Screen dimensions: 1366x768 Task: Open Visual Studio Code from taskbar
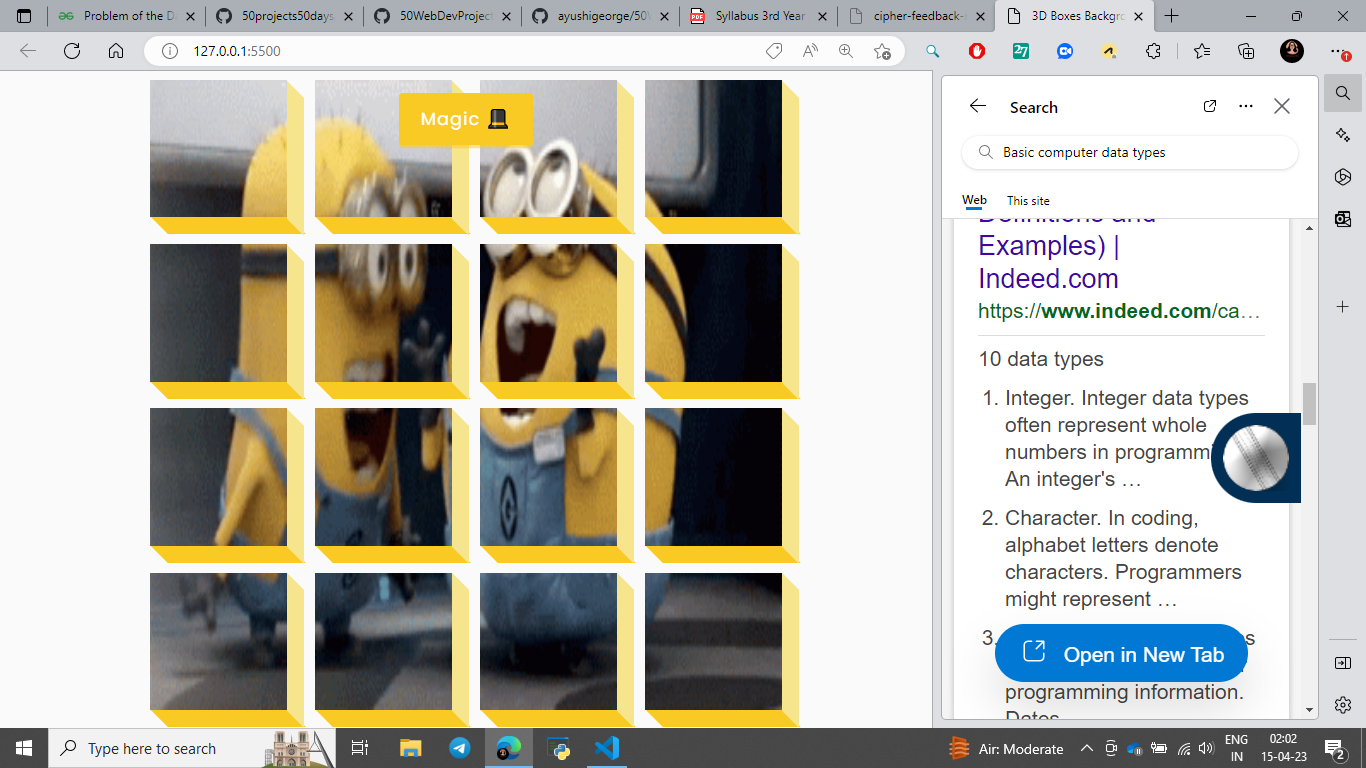tap(607, 748)
